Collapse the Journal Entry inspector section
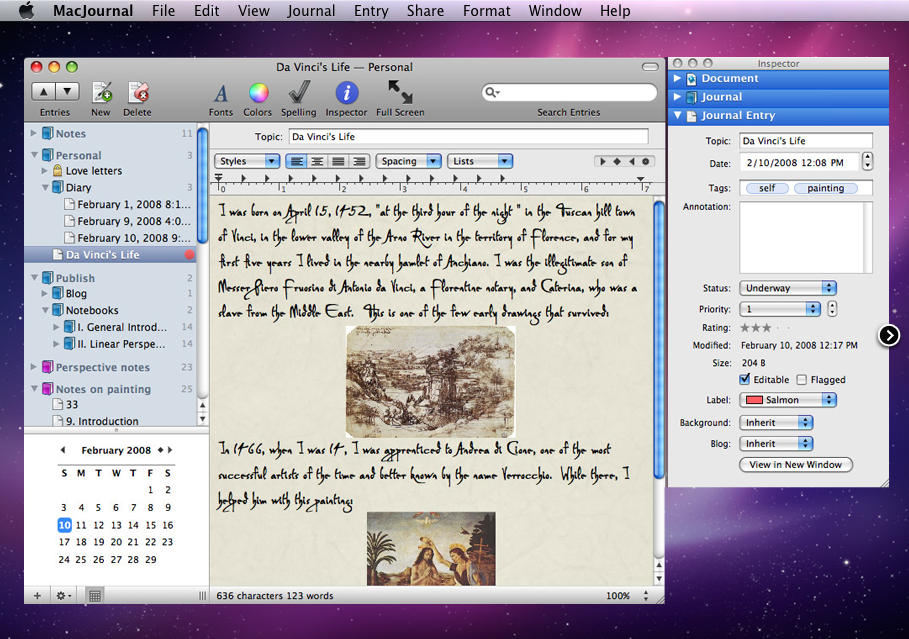909x639 pixels. point(677,115)
